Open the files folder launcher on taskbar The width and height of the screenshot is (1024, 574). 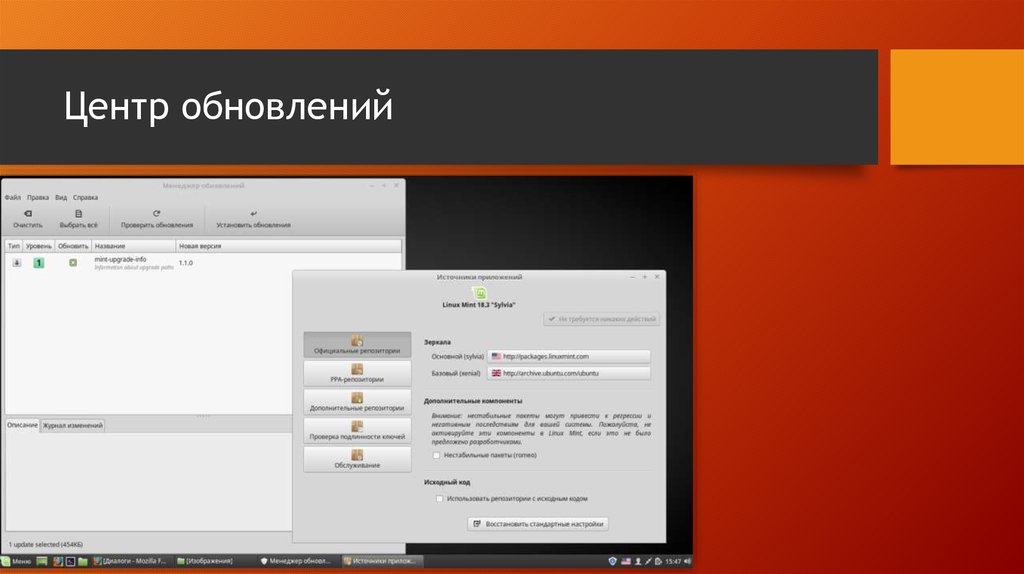click(x=83, y=561)
